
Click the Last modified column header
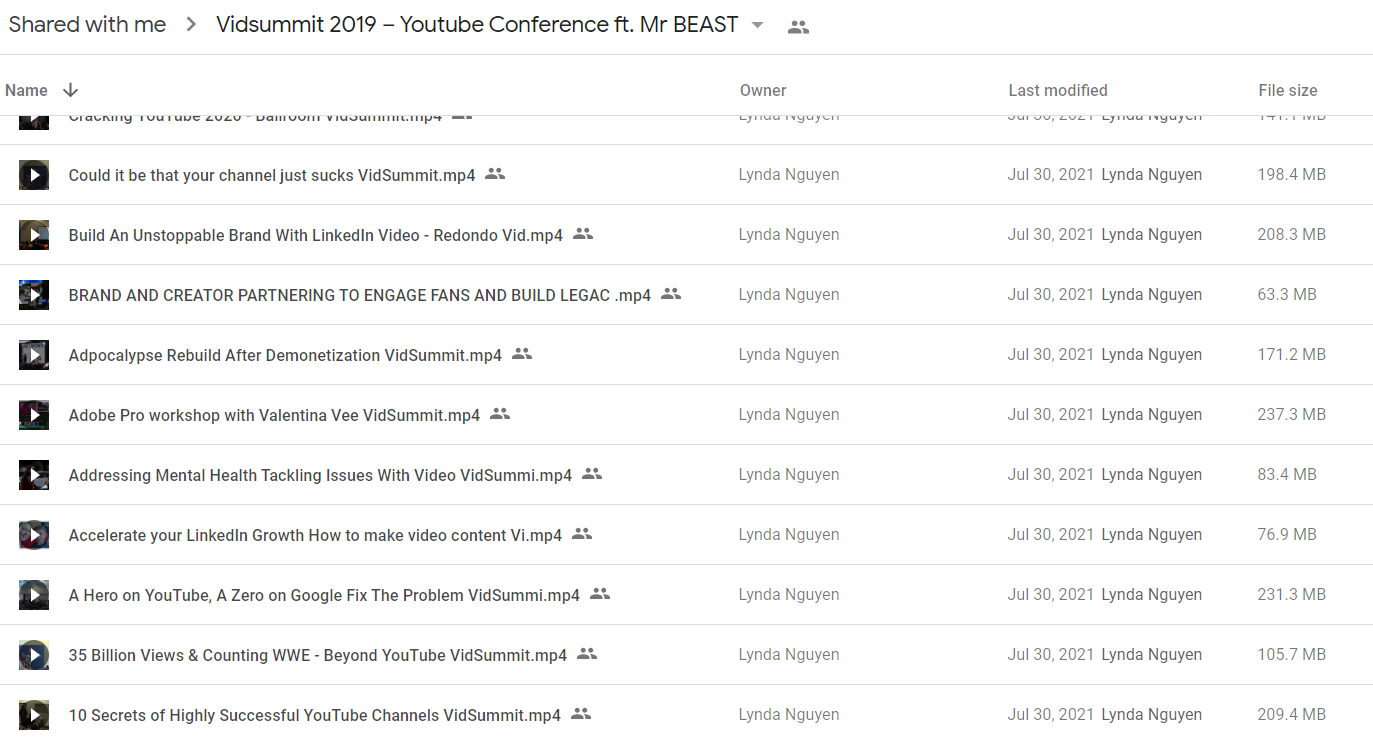click(x=1058, y=90)
